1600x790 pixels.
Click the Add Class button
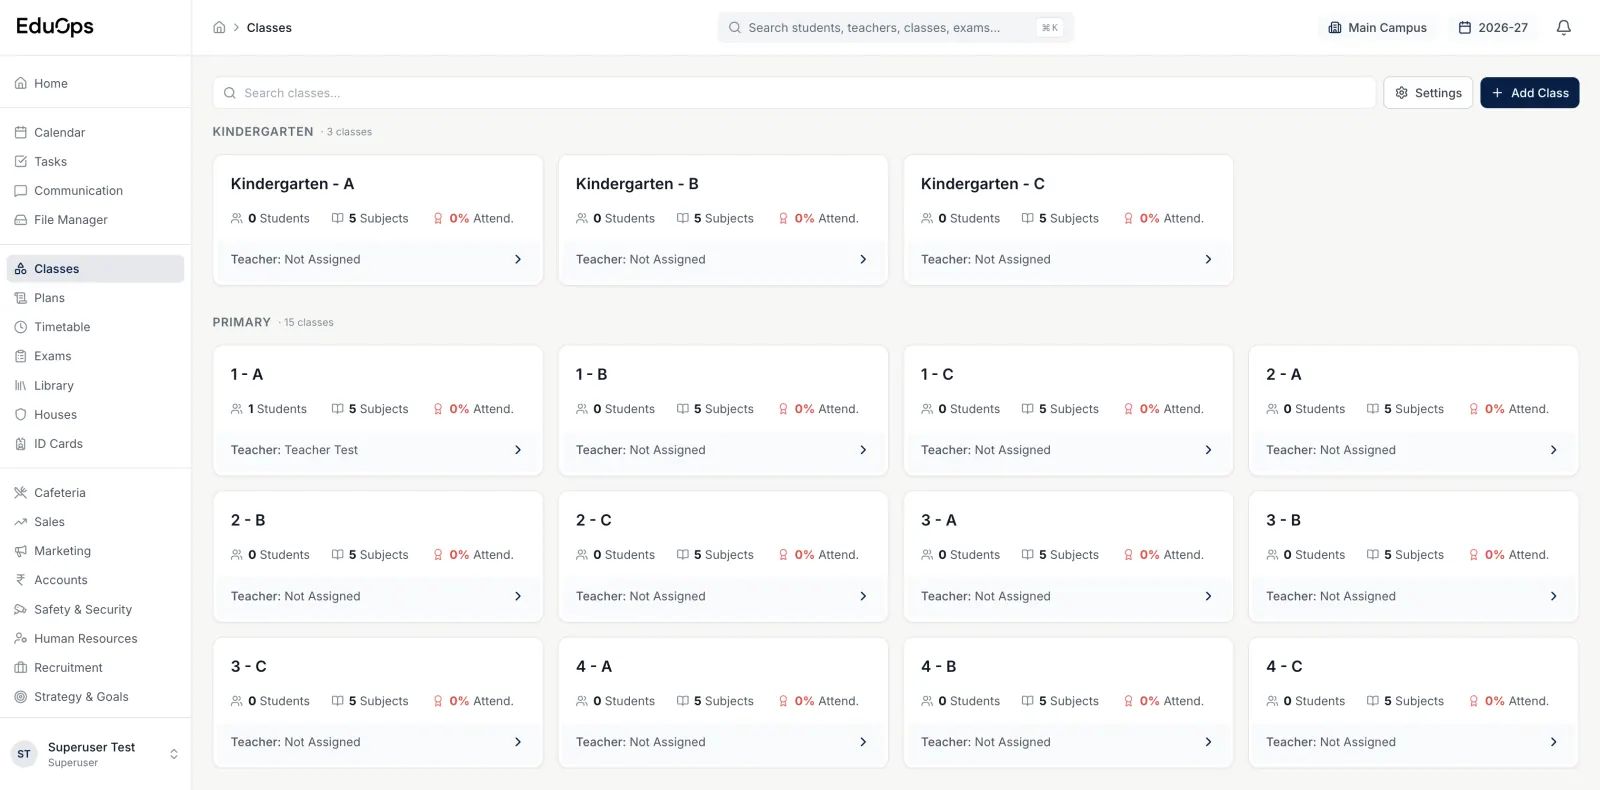click(x=1529, y=93)
